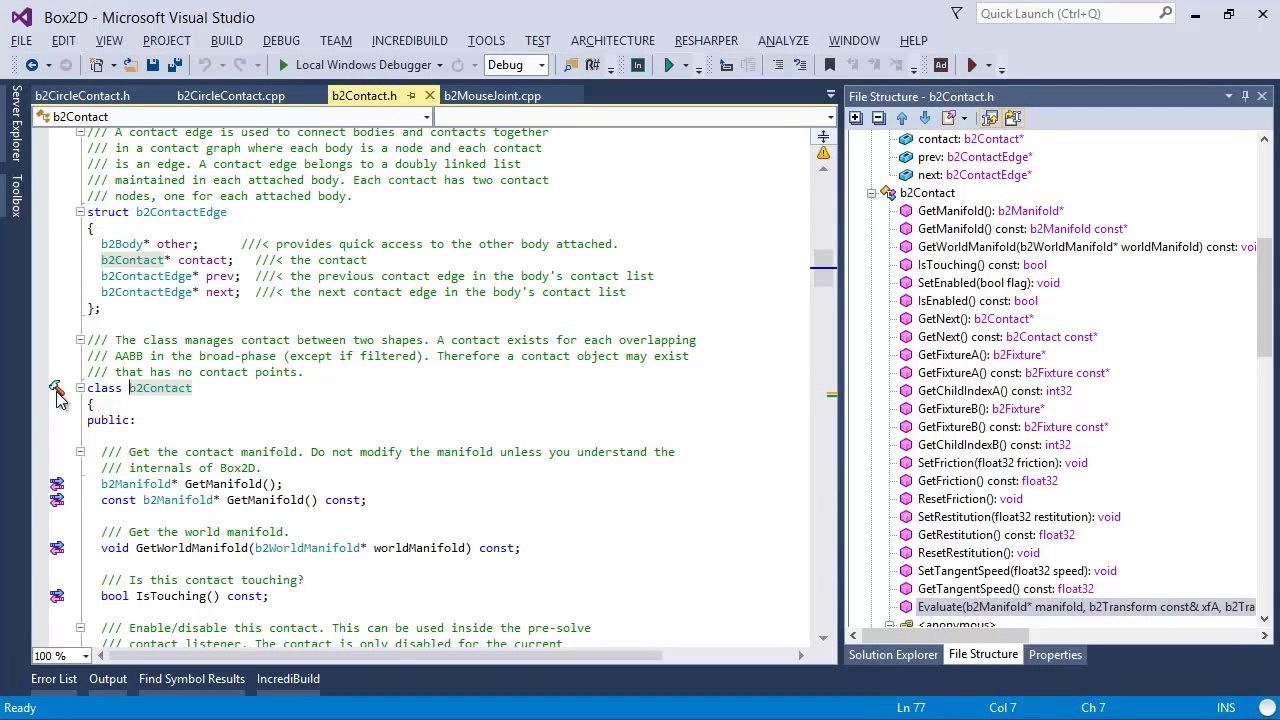Click the IncrediBuild 'In' toolbar icon

pos(637,65)
